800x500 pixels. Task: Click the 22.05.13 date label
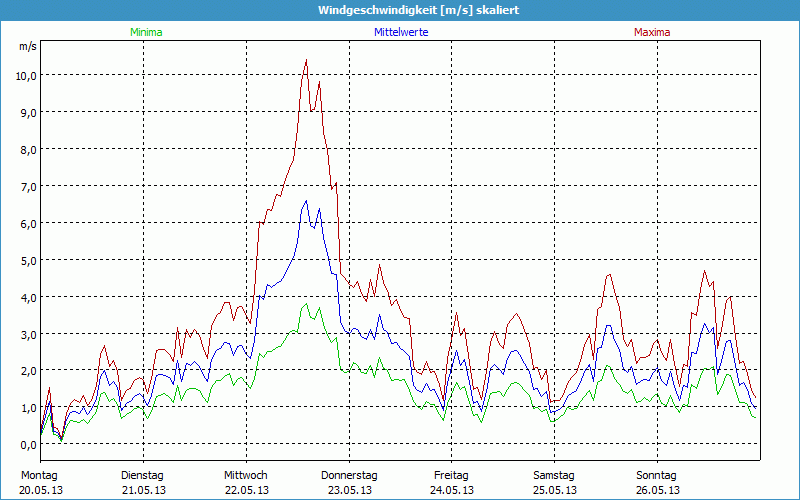point(247,490)
